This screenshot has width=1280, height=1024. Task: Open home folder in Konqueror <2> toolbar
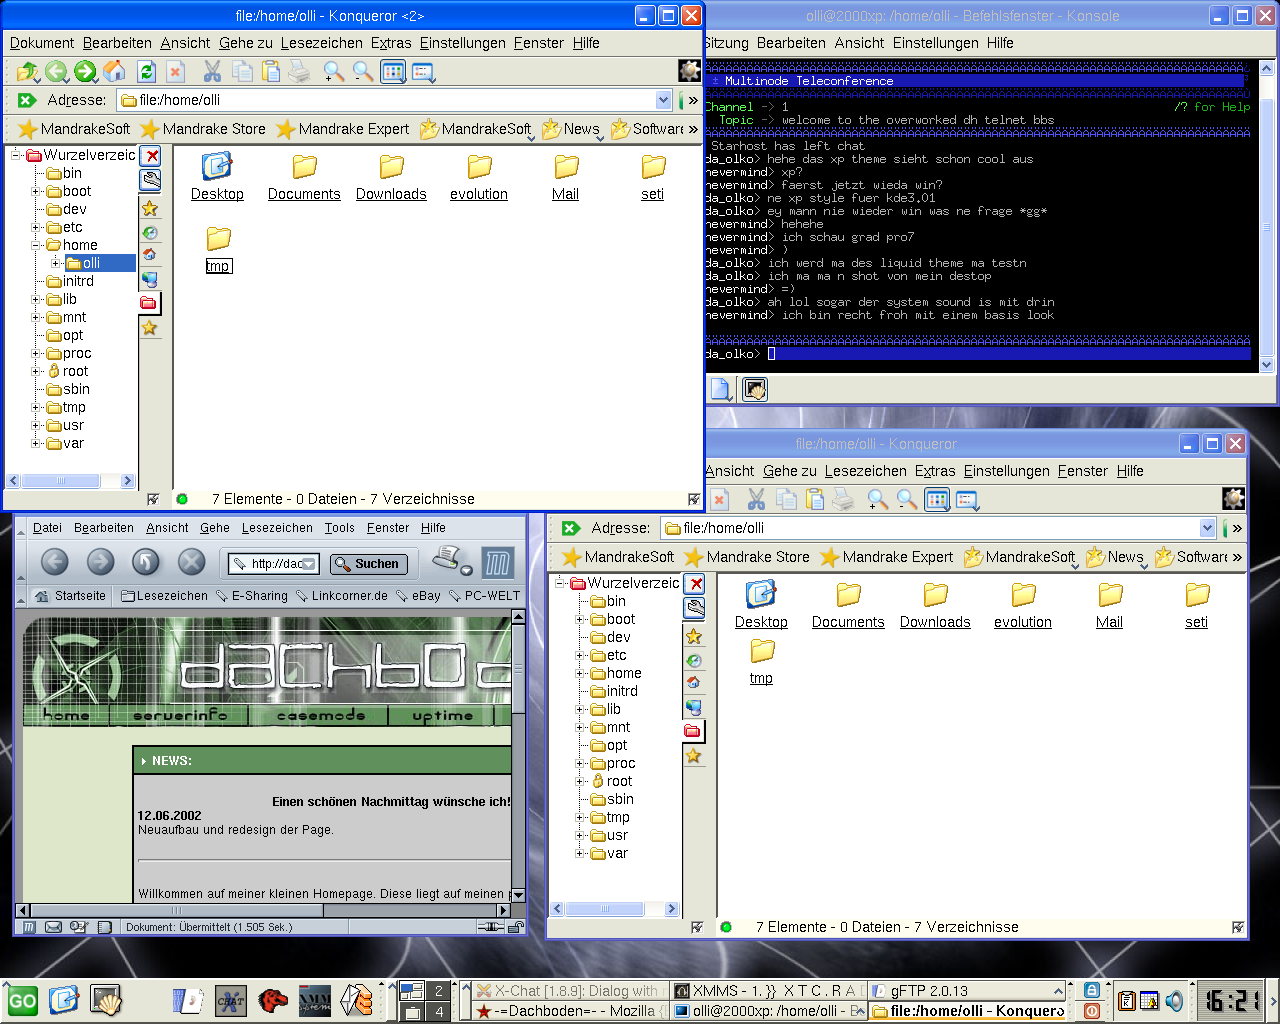(115, 71)
